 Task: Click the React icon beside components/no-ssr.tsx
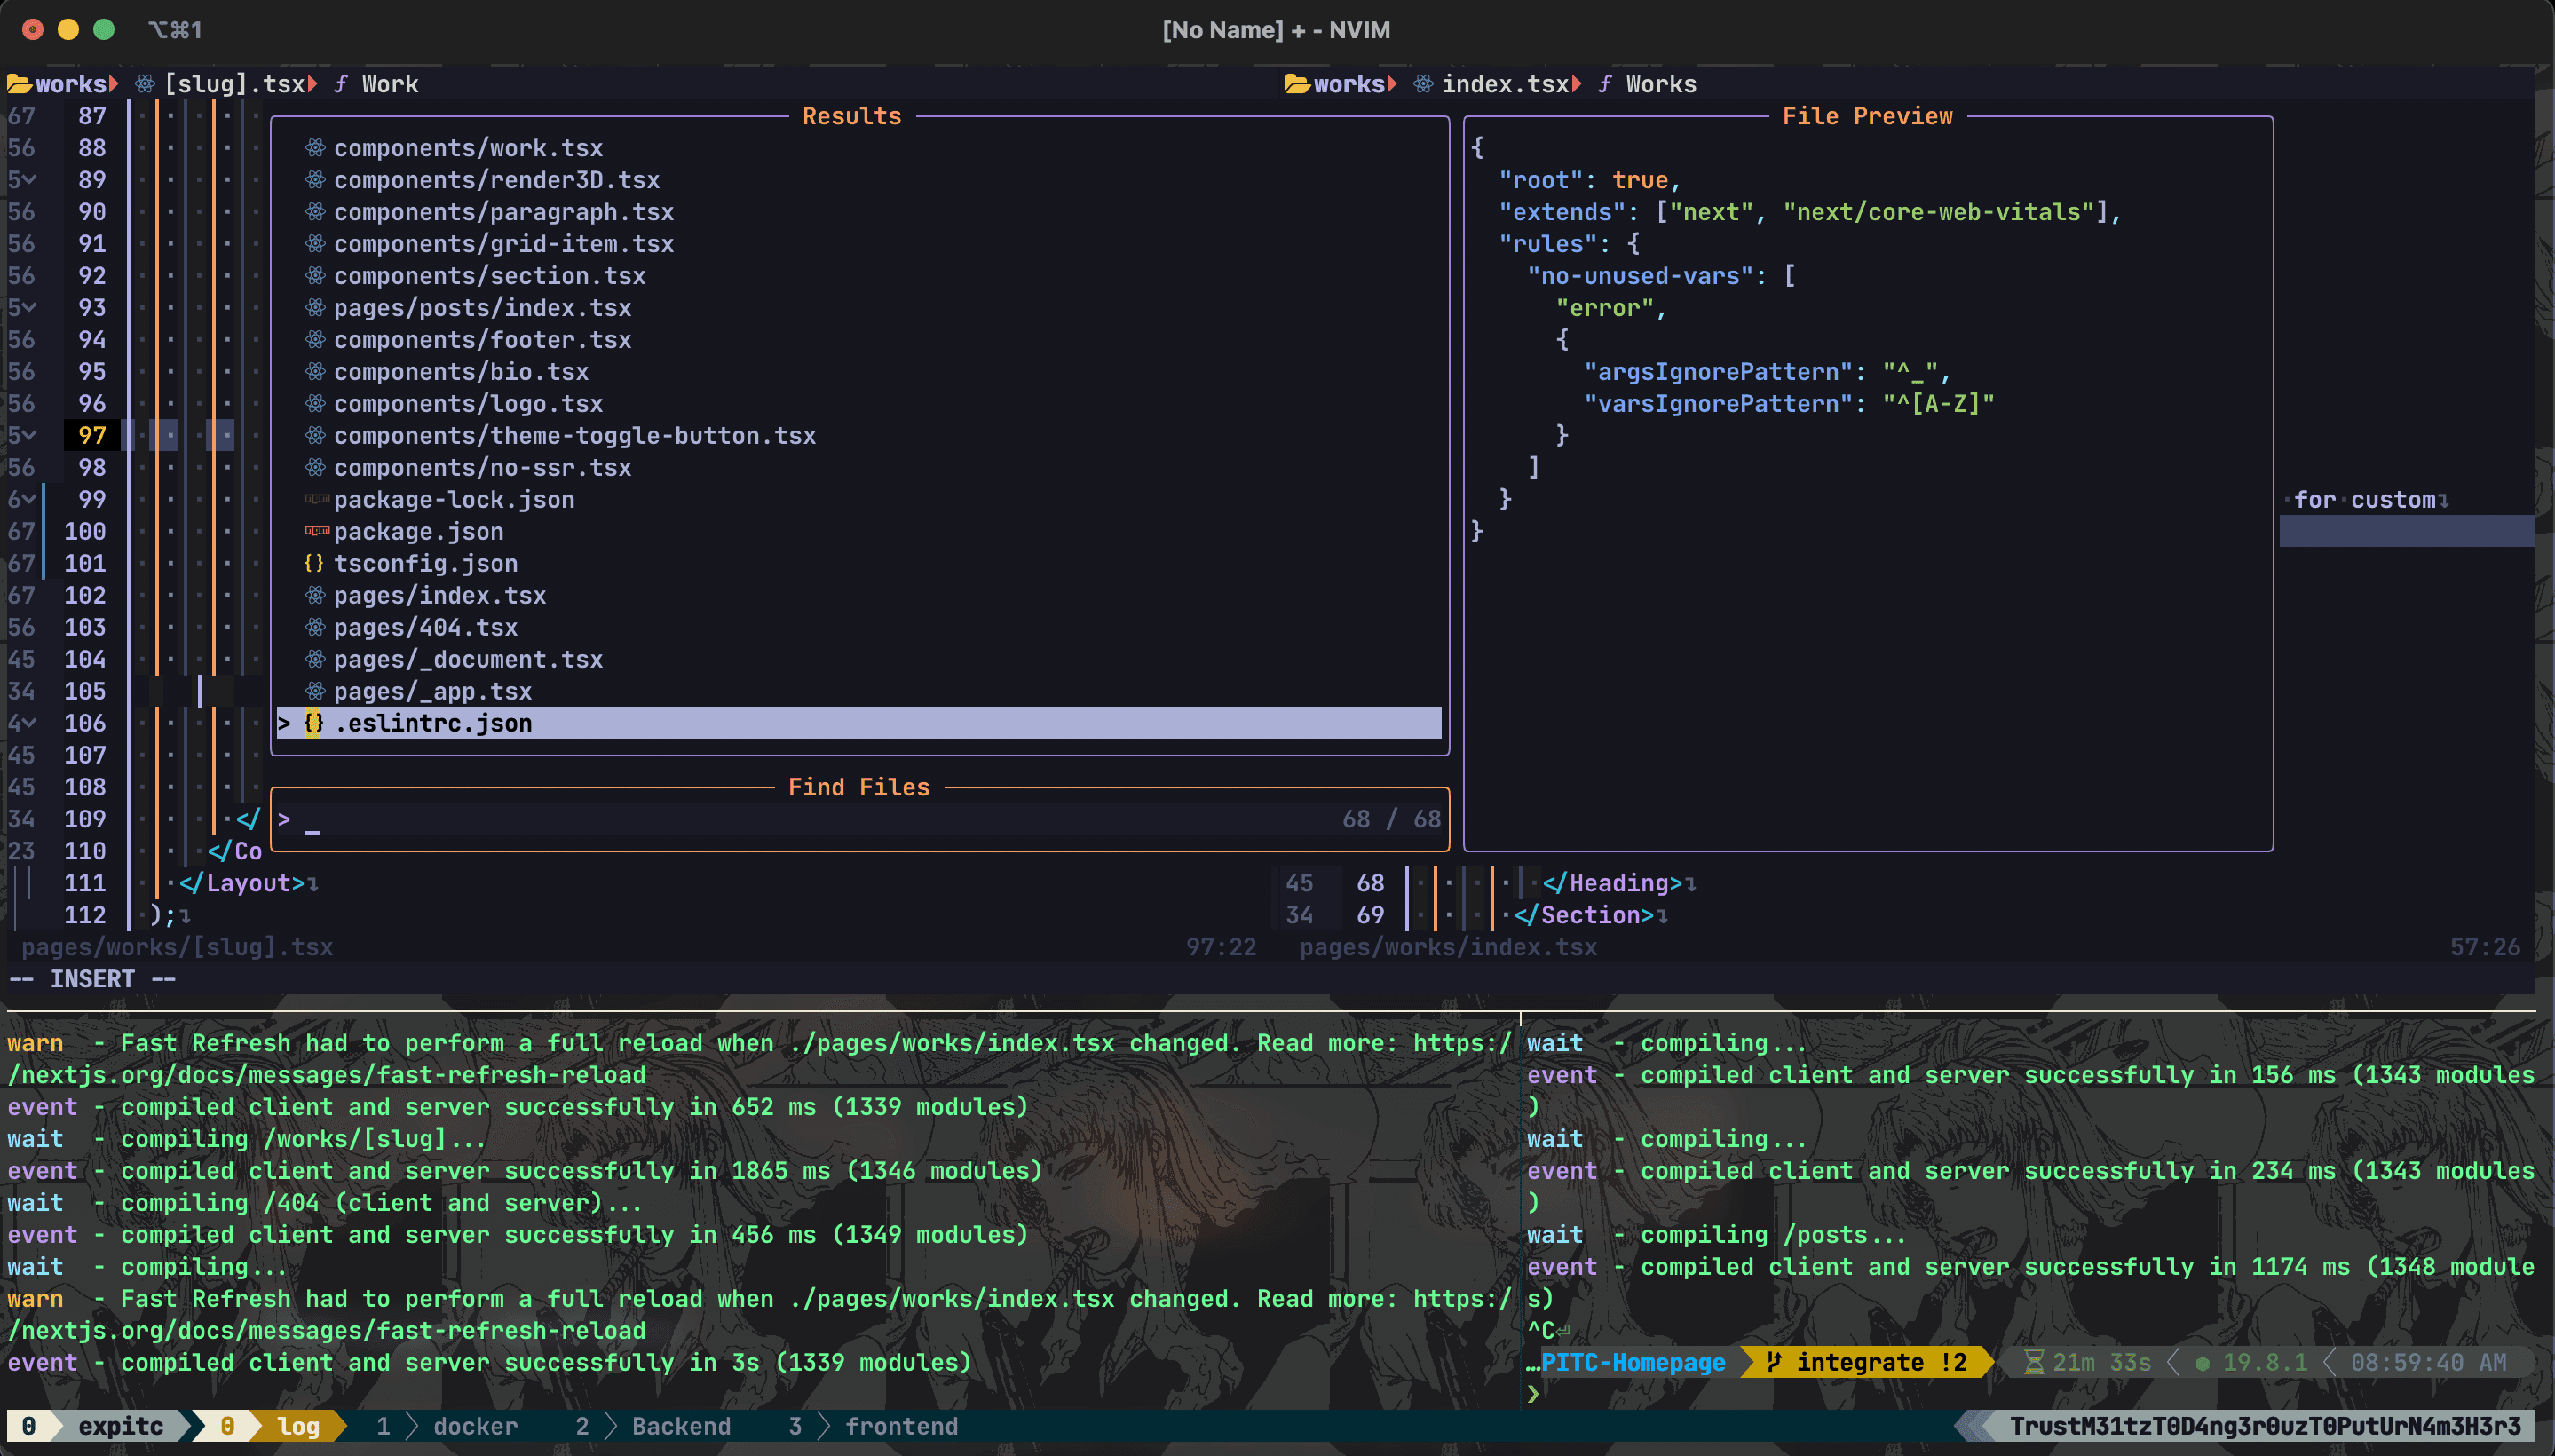point(315,468)
